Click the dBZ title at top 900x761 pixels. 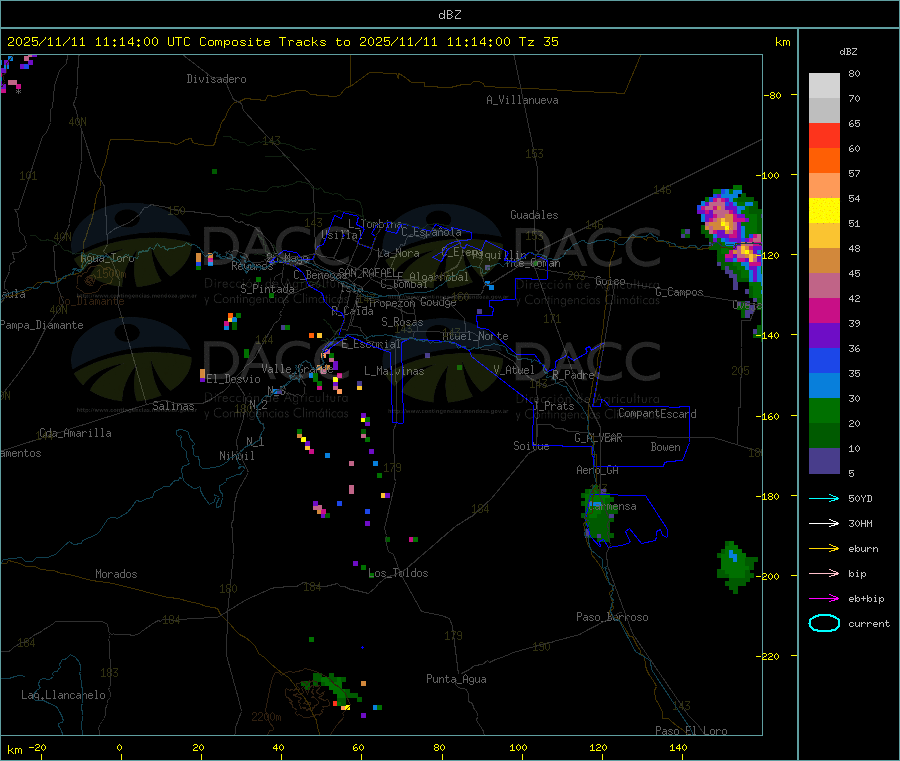coord(449,15)
